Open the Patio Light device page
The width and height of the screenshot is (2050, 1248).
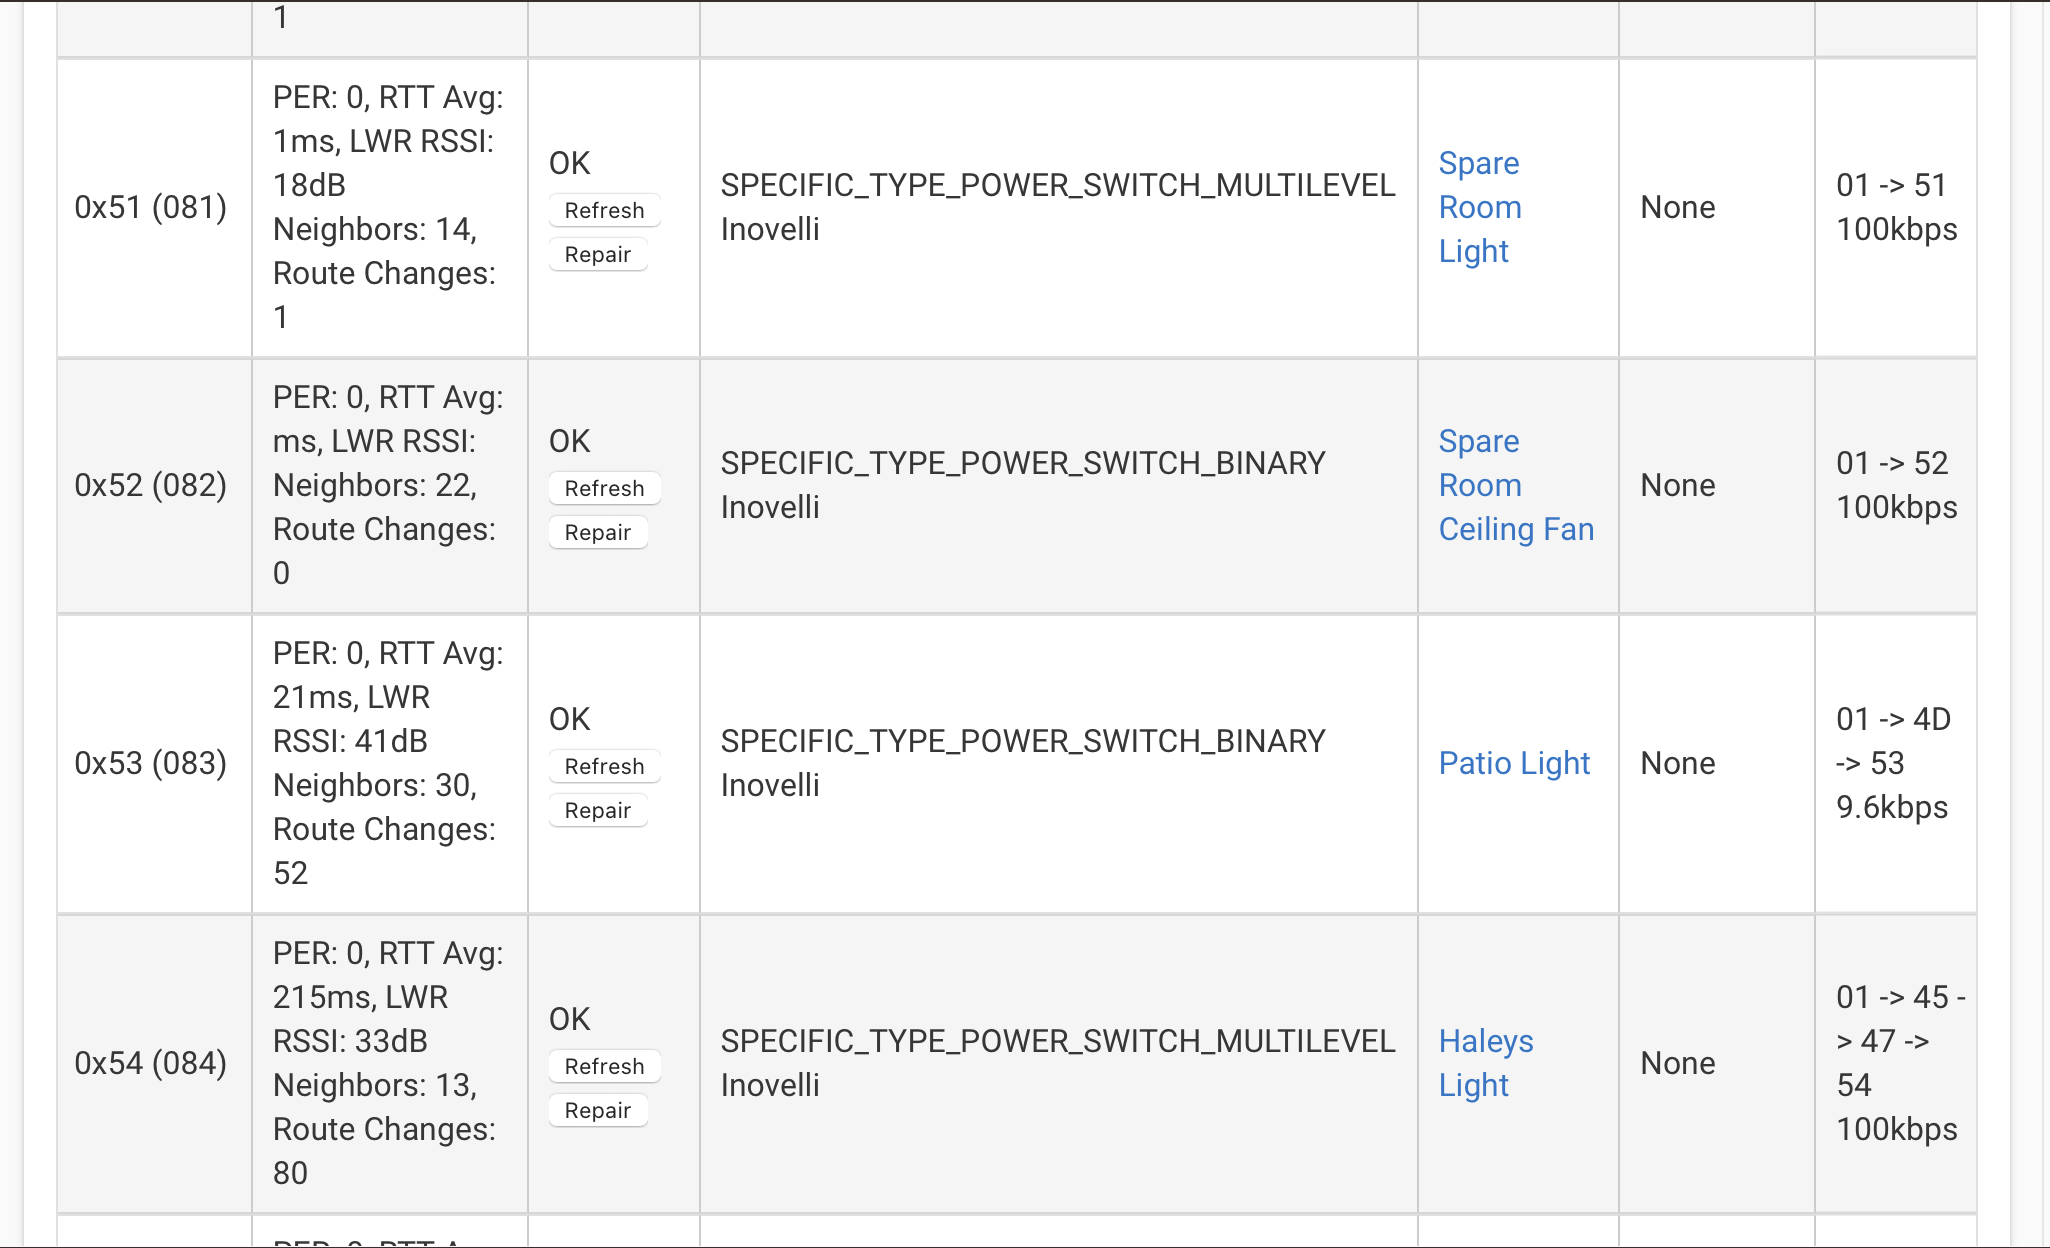[1514, 763]
